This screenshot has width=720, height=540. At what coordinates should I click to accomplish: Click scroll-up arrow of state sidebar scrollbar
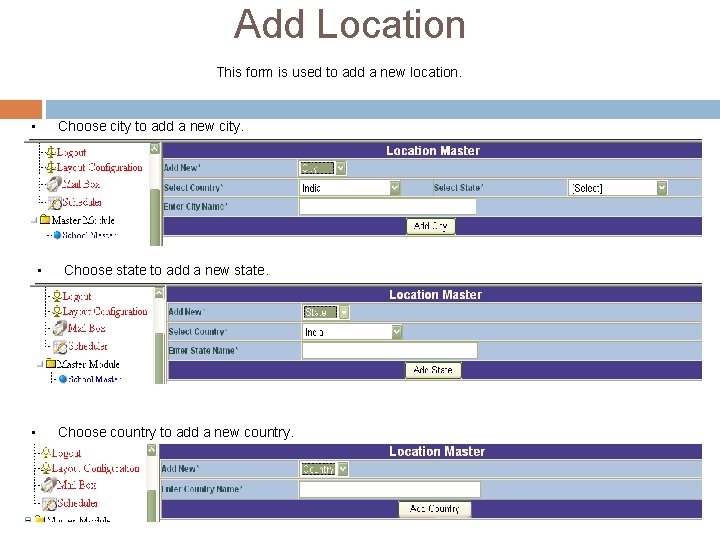(159, 292)
